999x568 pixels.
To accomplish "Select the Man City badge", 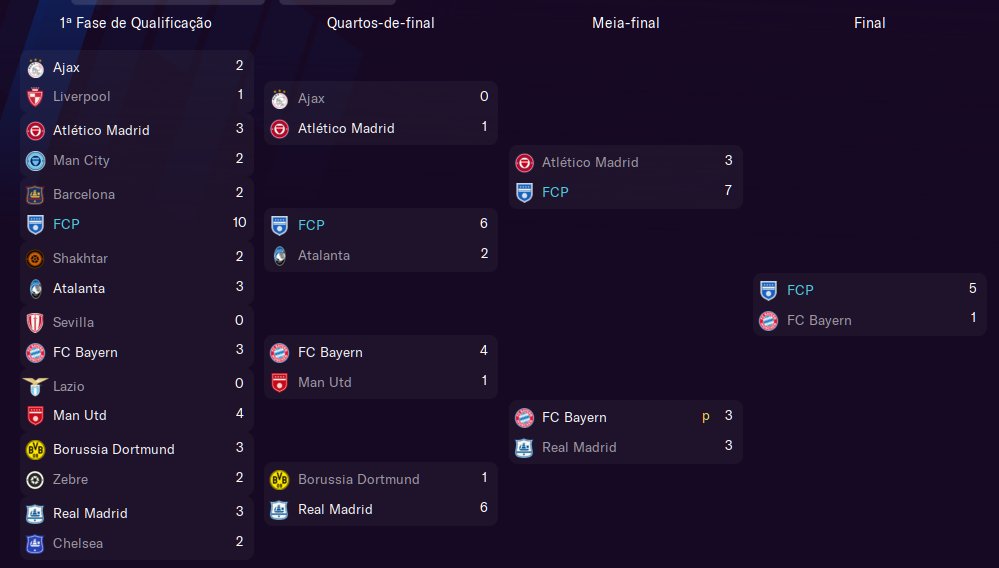I will (x=35, y=161).
